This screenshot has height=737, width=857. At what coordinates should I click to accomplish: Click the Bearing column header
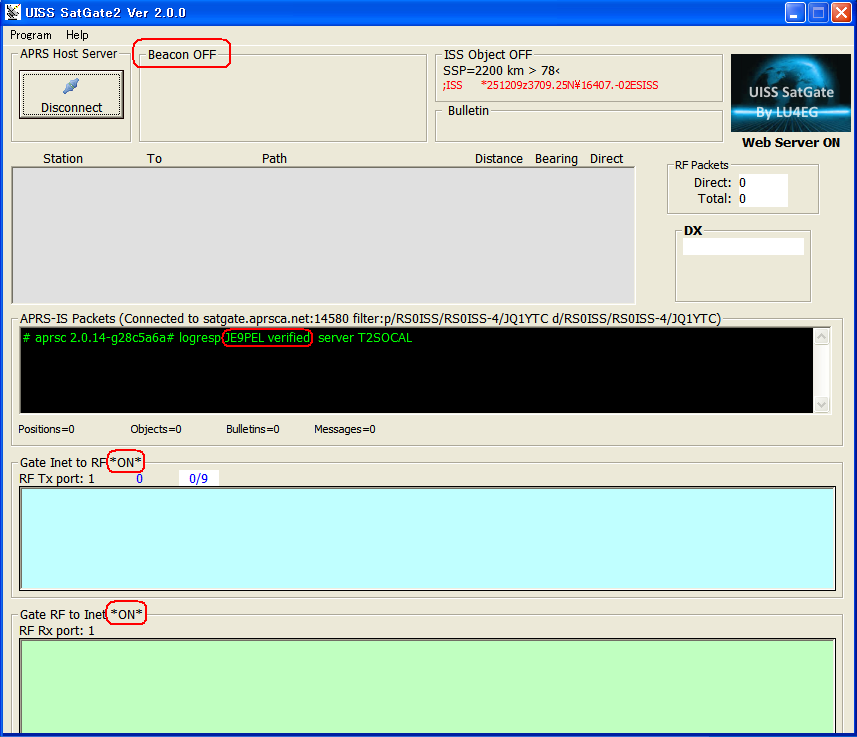pos(556,159)
